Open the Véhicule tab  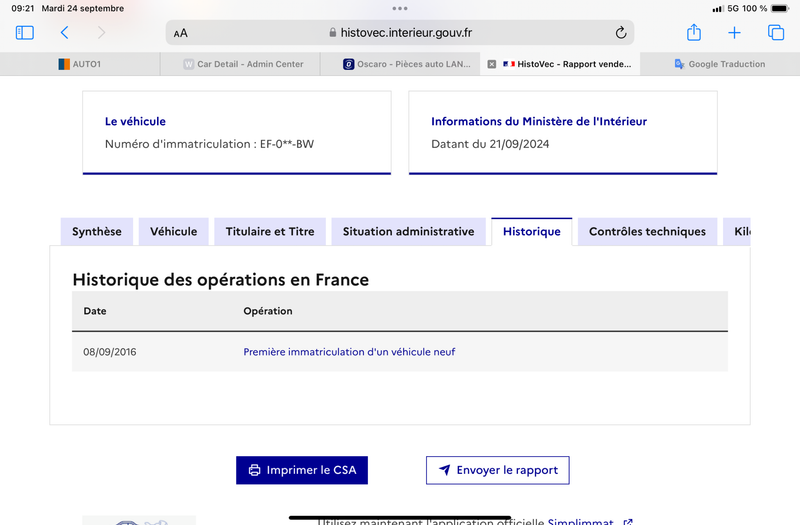[x=173, y=232]
